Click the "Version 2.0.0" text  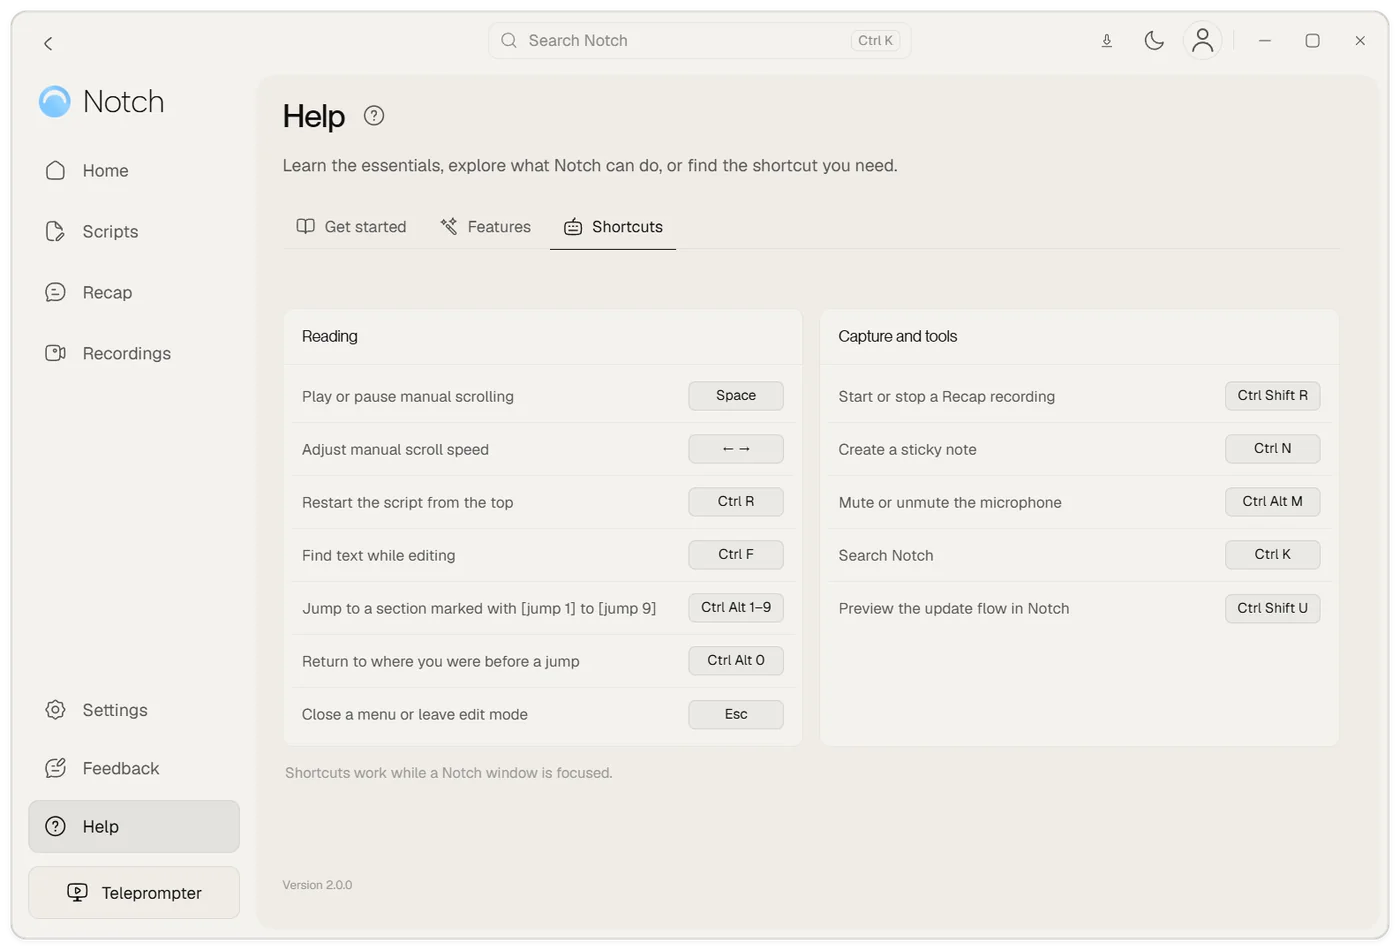(317, 885)
